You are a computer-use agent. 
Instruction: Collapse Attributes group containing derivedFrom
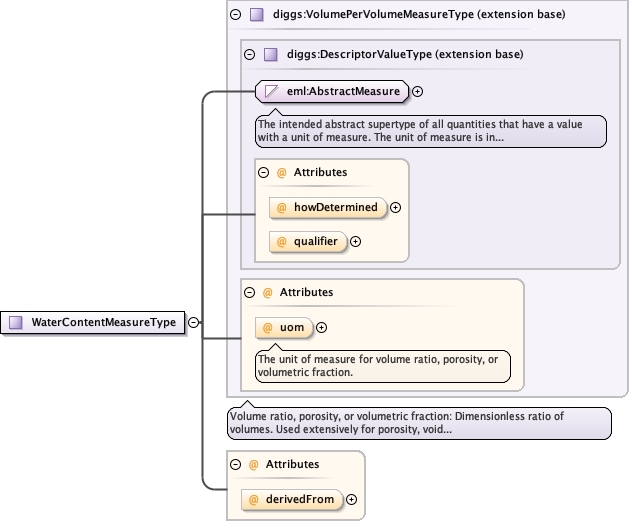coord(235,464)
